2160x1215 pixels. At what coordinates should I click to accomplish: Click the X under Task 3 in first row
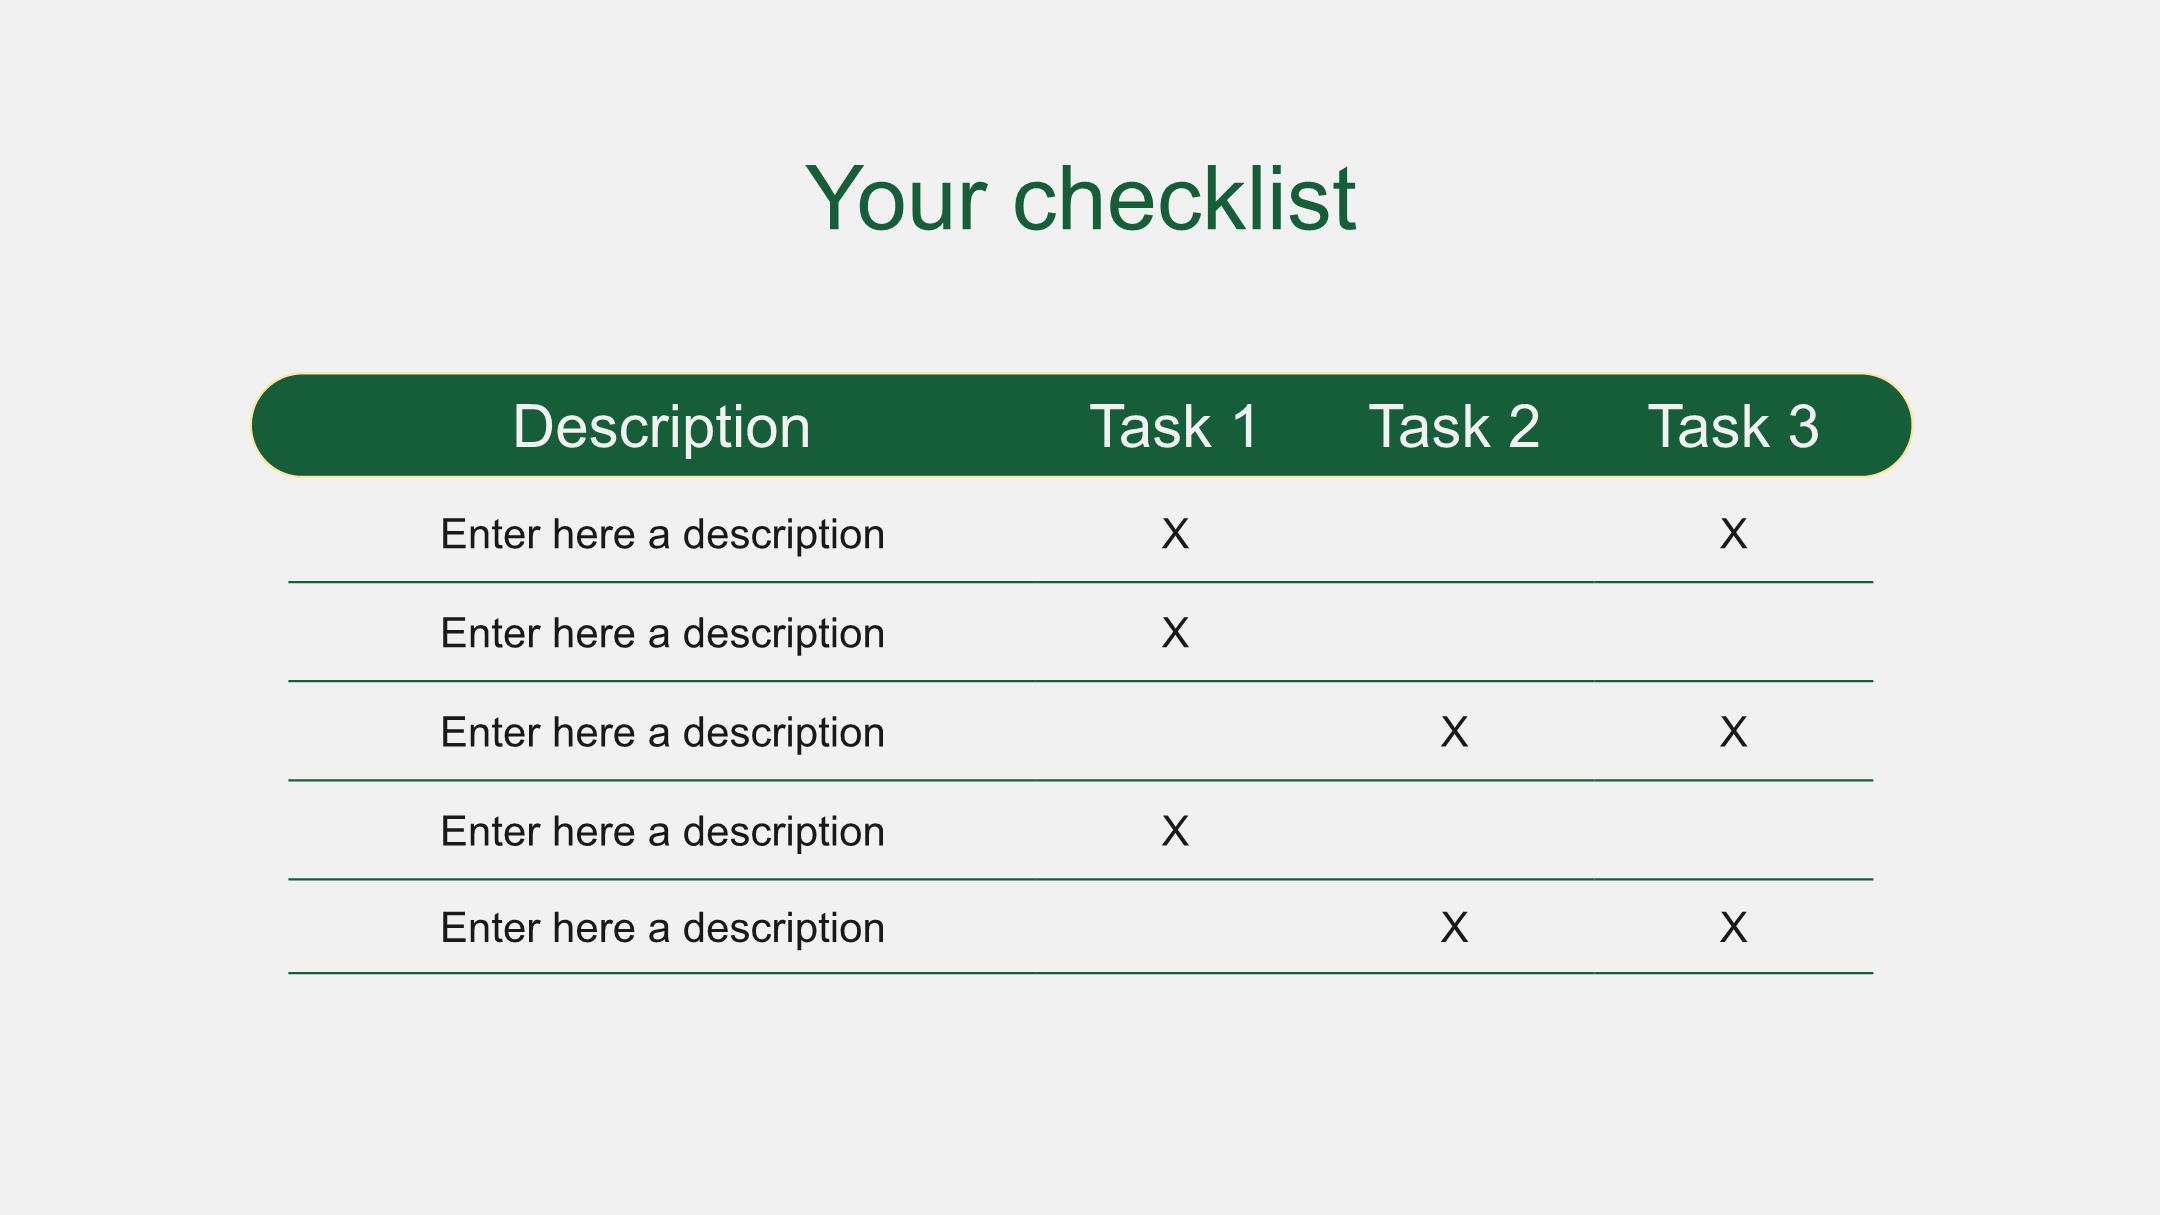1733,534
